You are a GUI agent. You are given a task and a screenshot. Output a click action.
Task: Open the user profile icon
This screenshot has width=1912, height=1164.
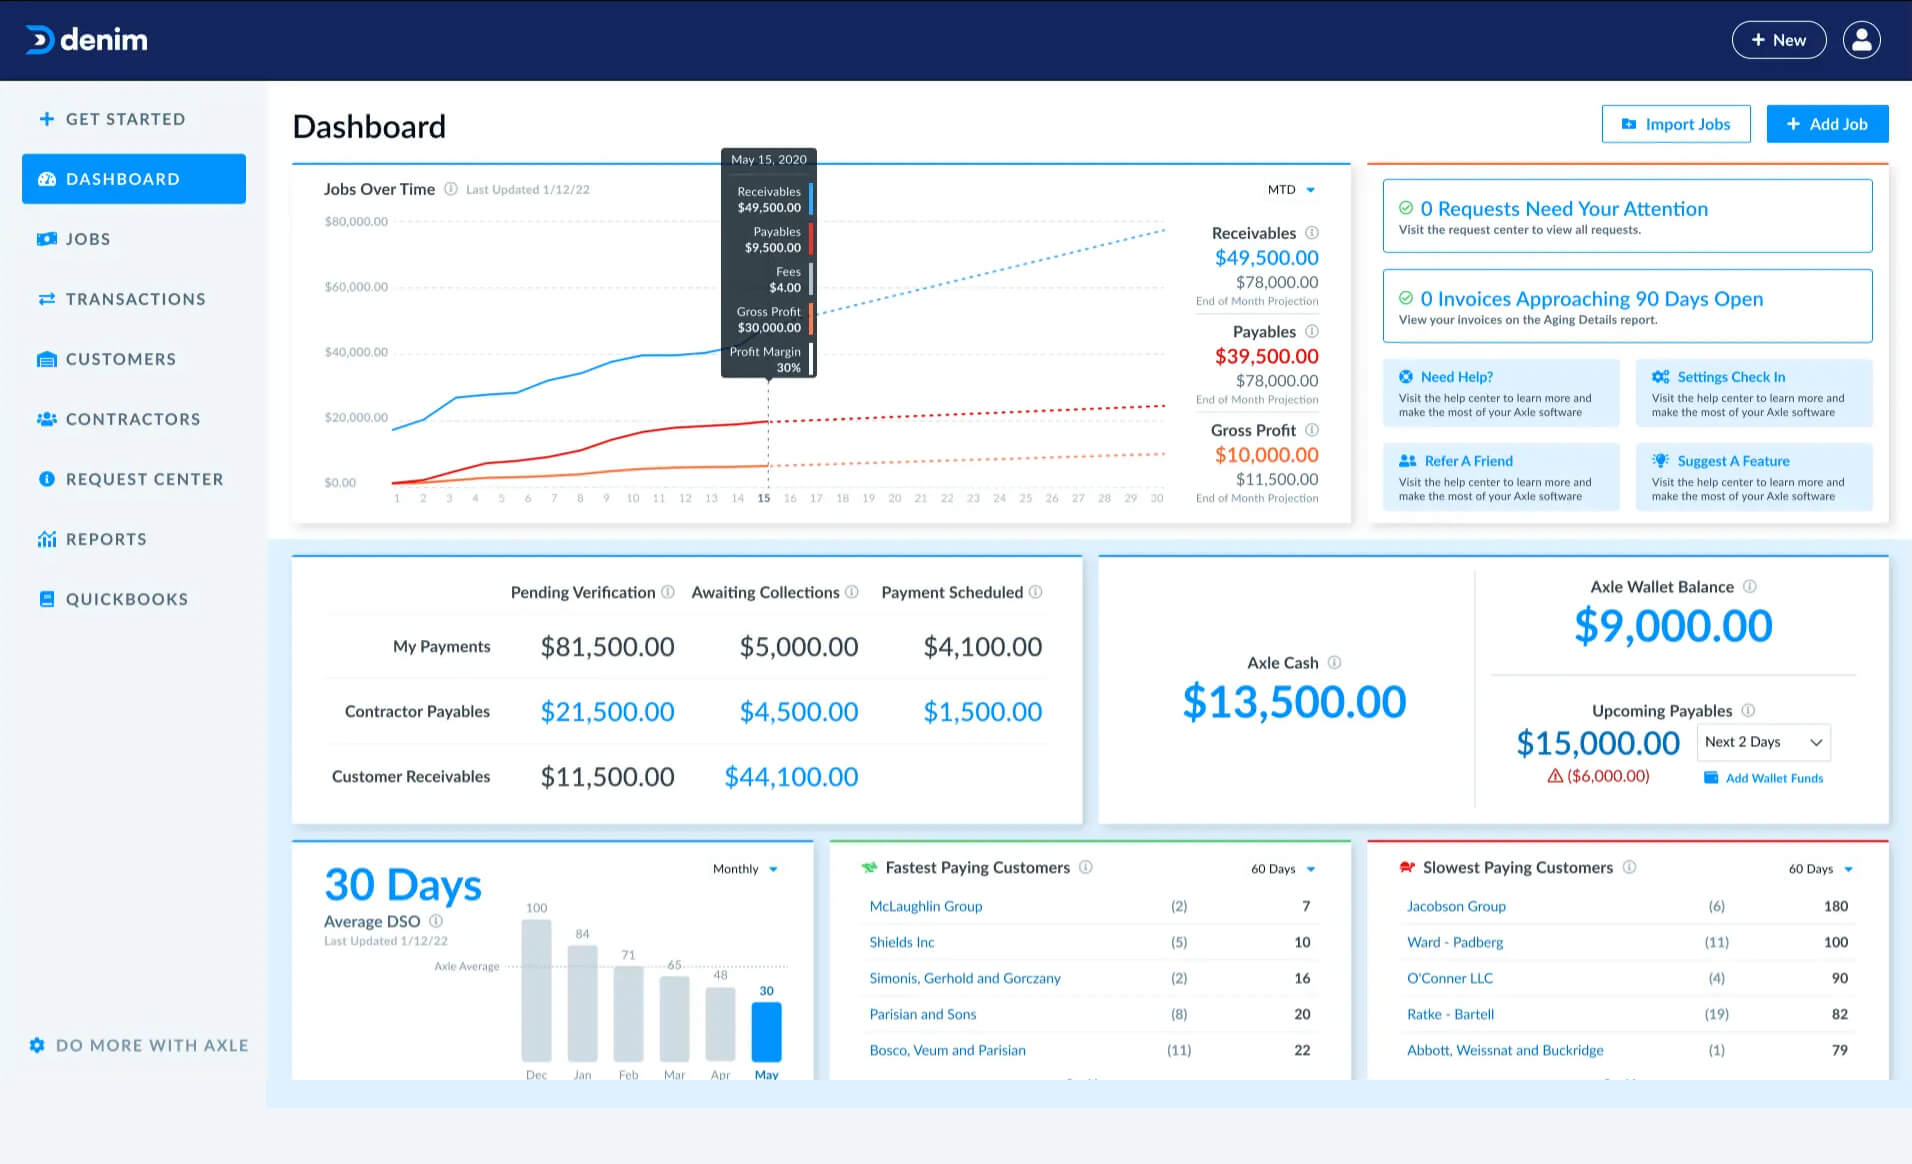click(1861, 40)
